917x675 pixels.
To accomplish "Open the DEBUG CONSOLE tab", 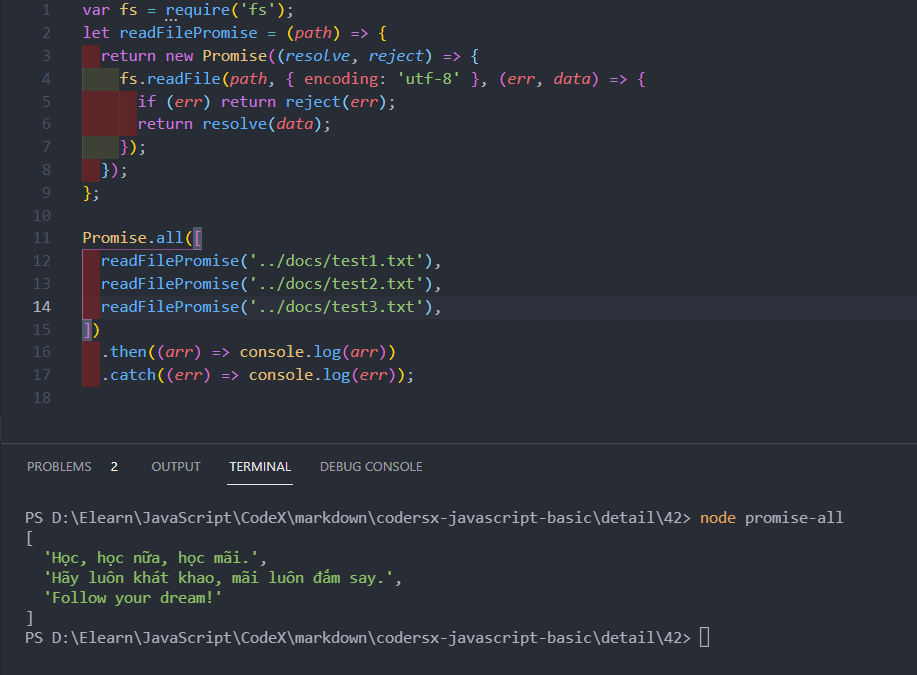I will point(370,466).
